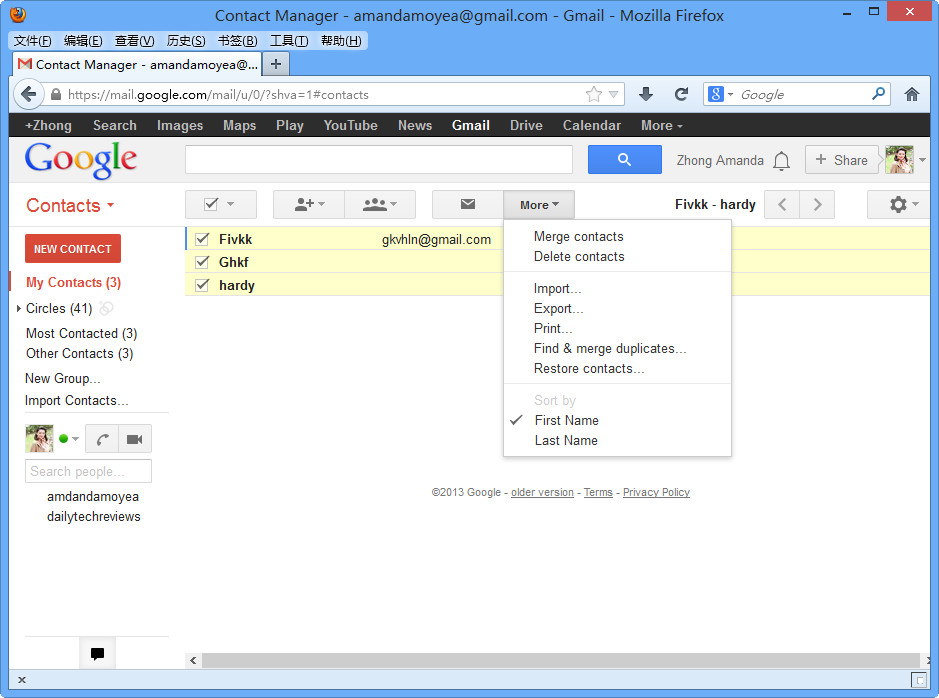
Task: Choose Import... from More menu
Action: pyautogui.click(x=558, y=289)
